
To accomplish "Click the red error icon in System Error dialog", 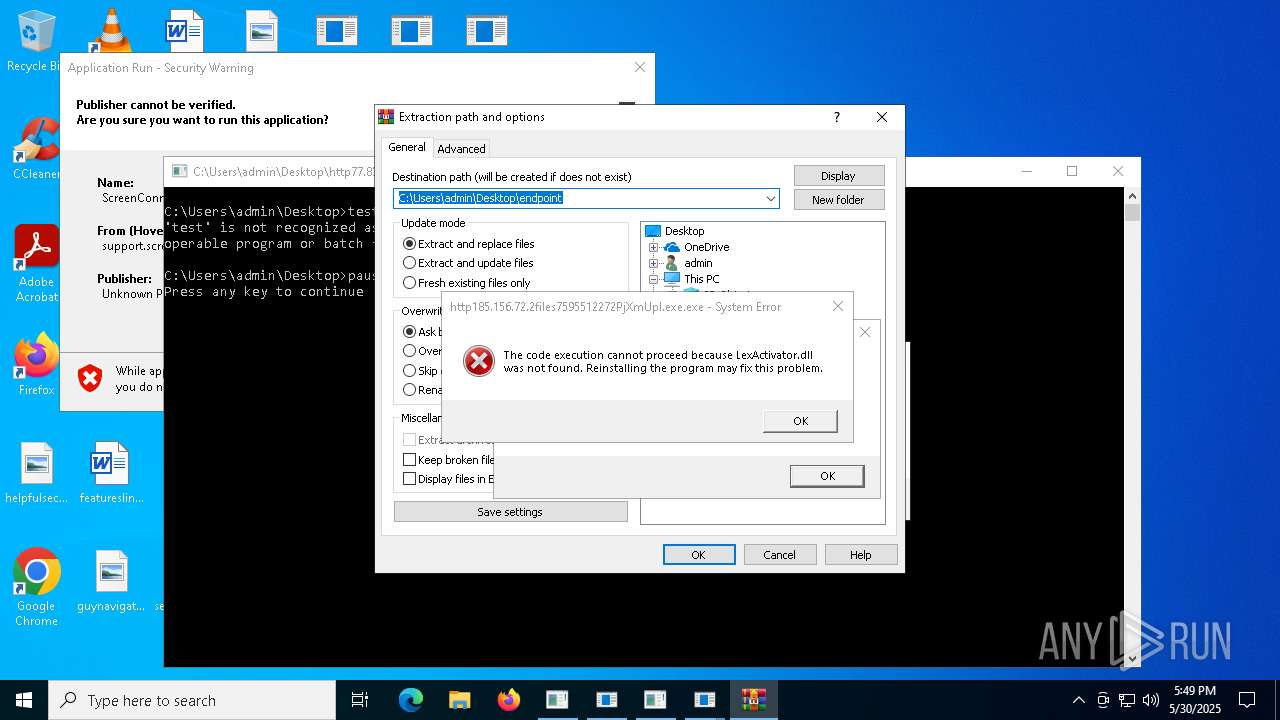I will tap(479, 361).
